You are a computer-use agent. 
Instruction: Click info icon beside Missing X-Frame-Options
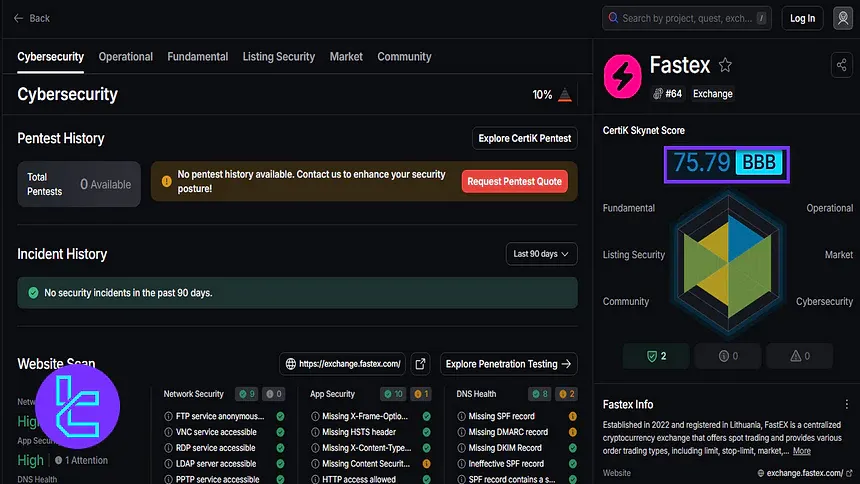point(315,417)
